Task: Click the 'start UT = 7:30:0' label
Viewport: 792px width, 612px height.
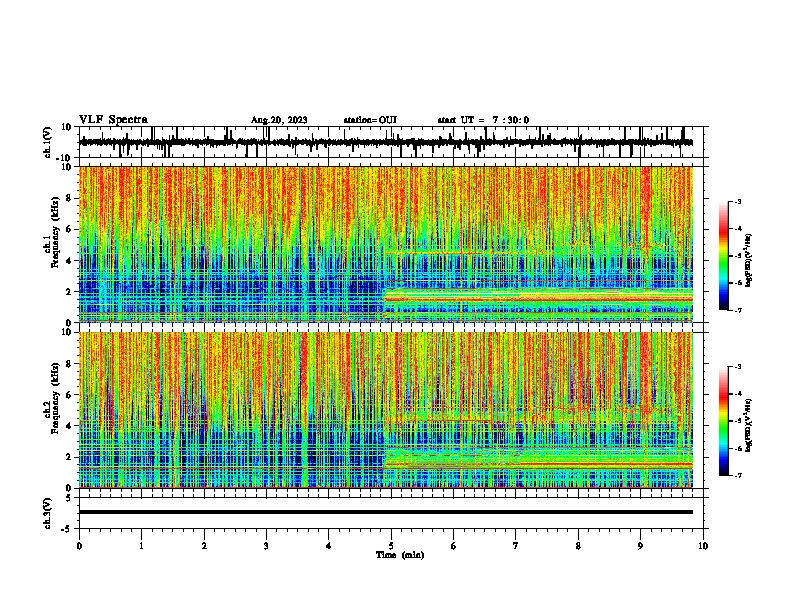Action: pos(483,120)
